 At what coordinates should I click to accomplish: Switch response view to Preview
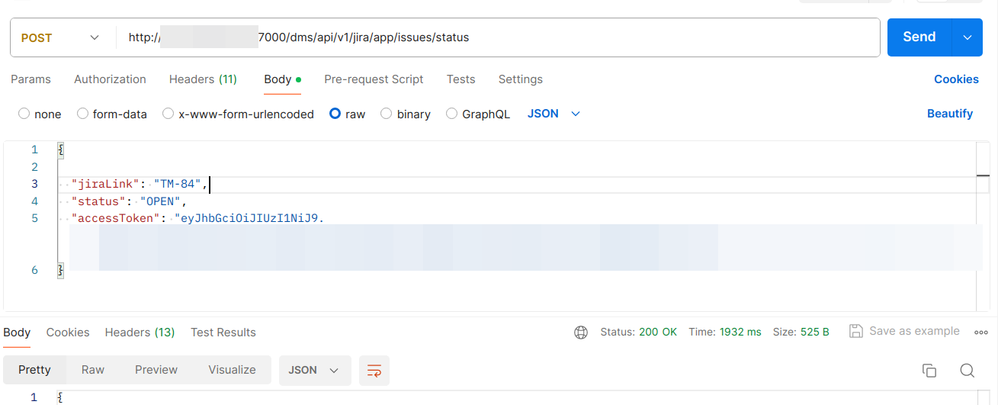pyautogui.click(x=156, y=370)
